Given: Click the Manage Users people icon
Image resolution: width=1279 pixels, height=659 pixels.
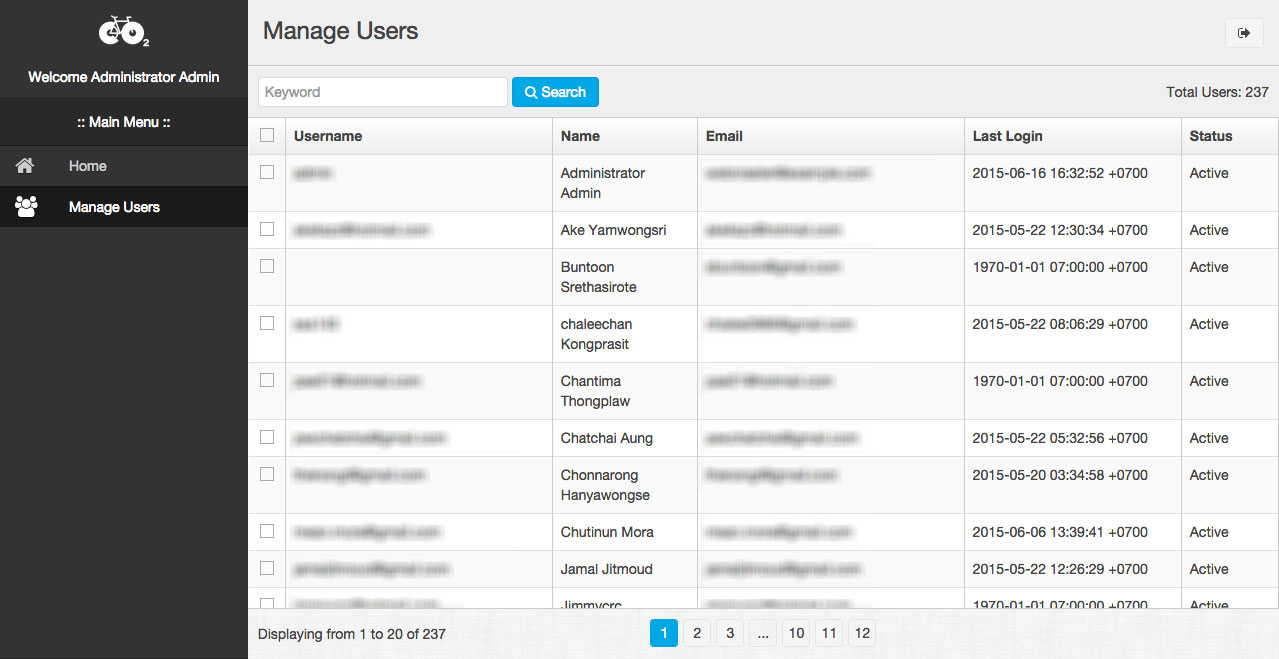Looking at the screenshot, I should coord(26,207).
